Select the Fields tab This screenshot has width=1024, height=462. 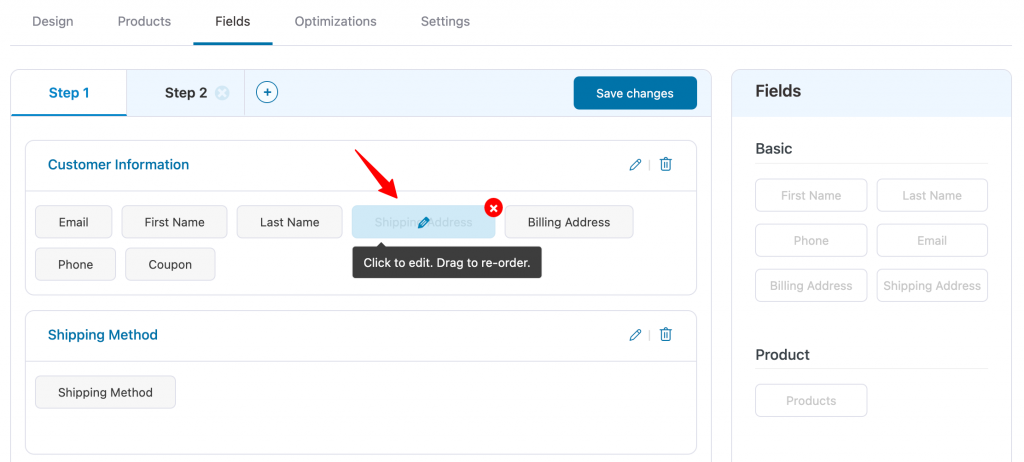tap(232, 22)
